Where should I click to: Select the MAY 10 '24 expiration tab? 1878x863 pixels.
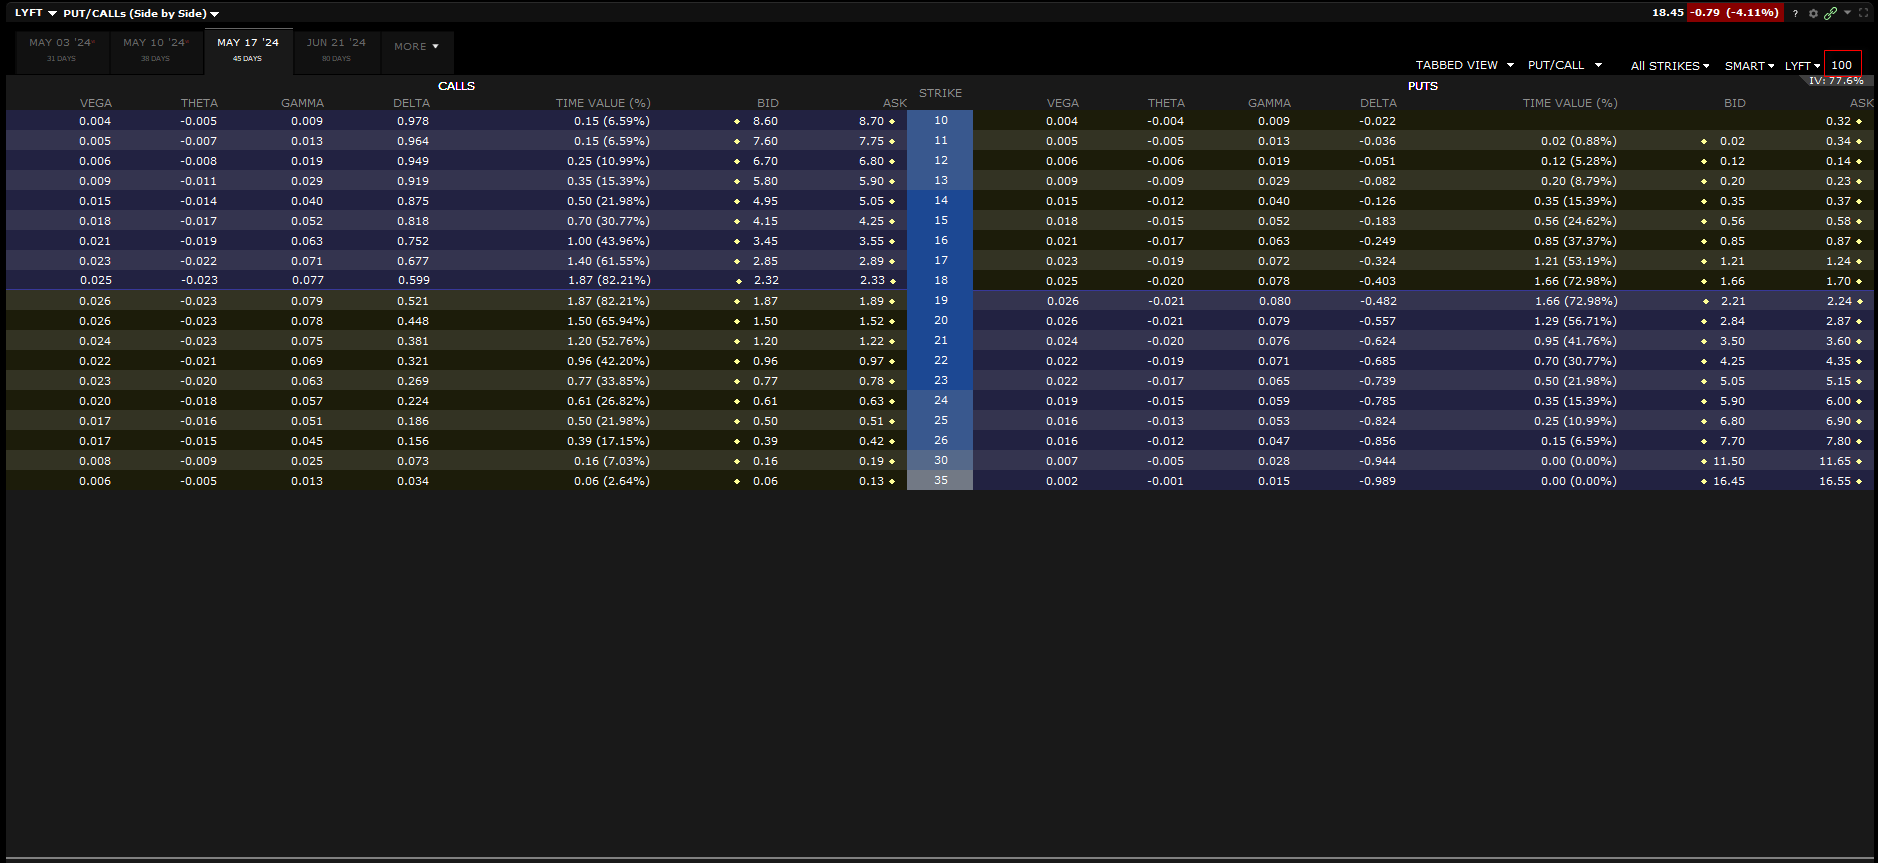pyautogui.click(x=155, y=49)
